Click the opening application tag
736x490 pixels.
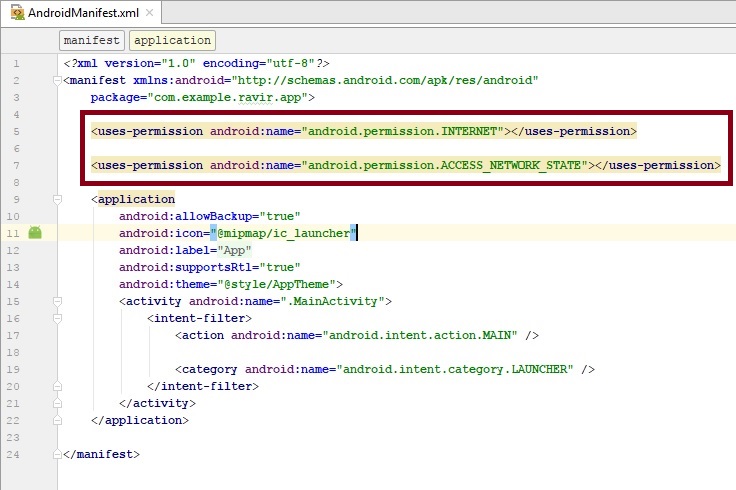click(x=133, y=199)
